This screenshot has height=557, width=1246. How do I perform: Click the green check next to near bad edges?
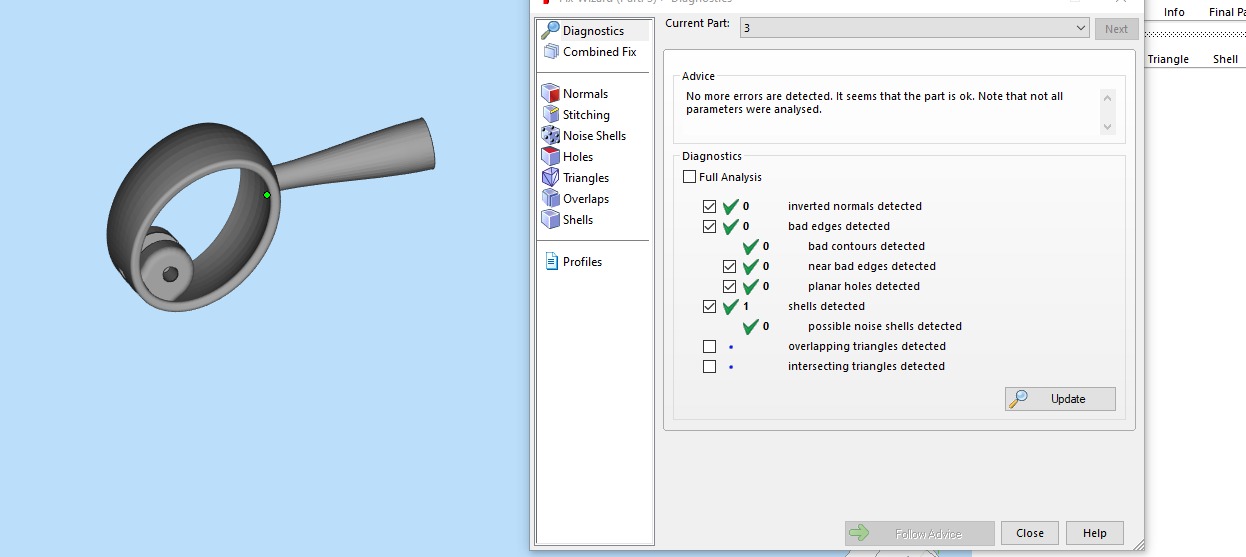751,266
